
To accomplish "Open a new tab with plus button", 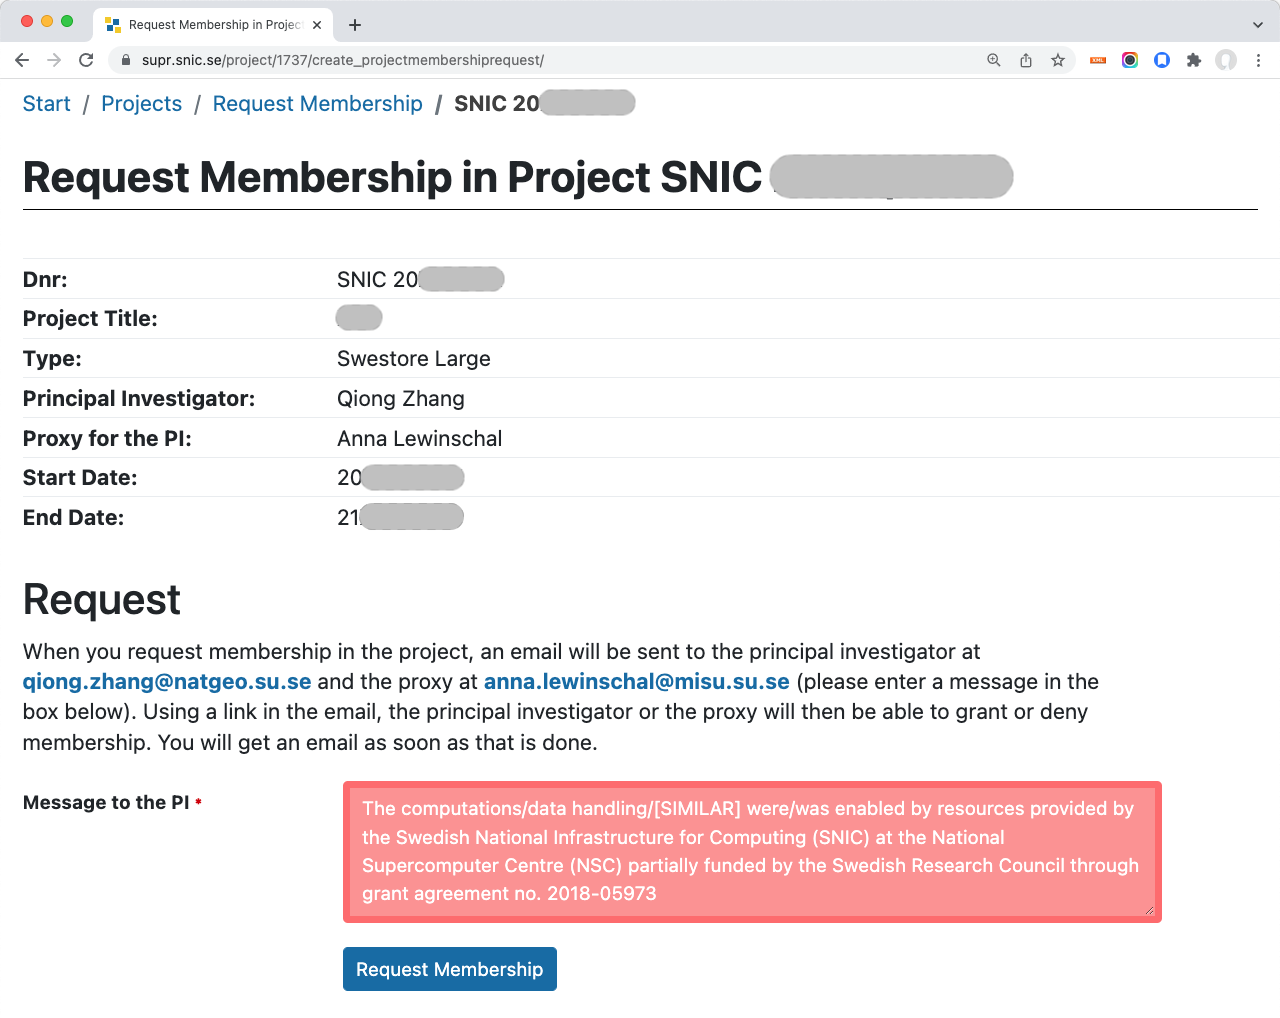I will pos(355,25).
